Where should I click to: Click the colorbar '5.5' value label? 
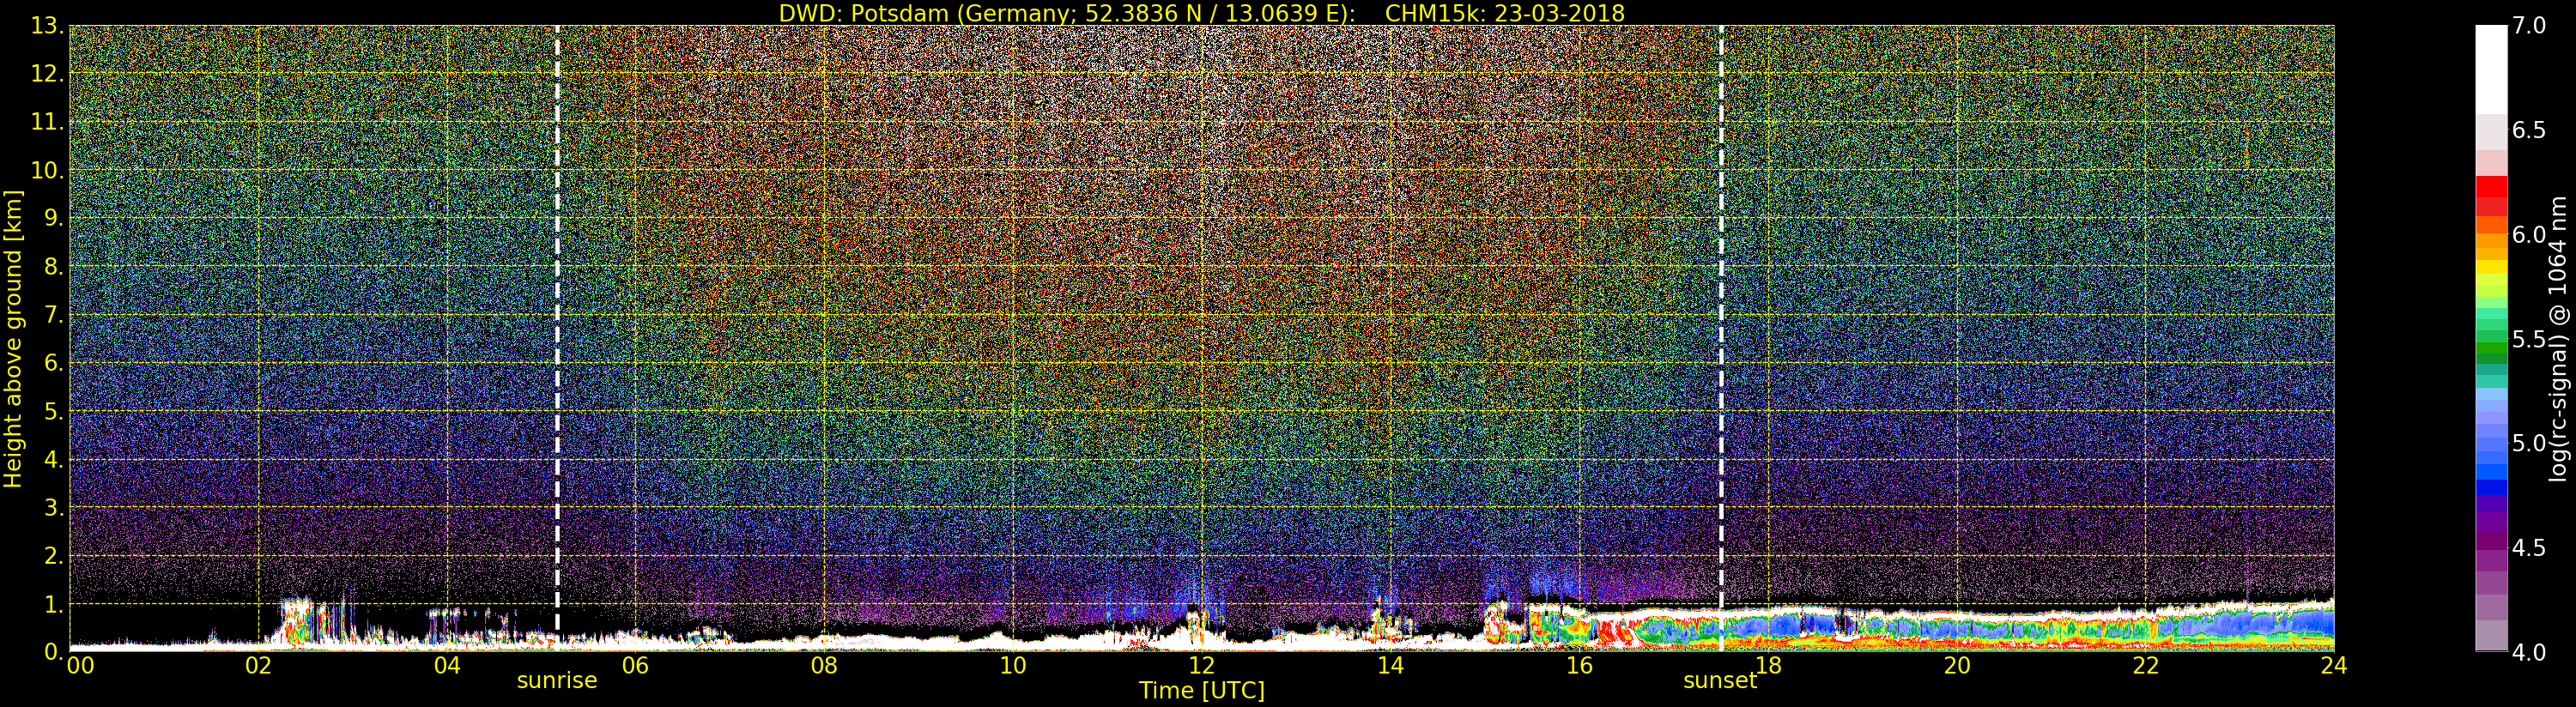point(2529,339)
